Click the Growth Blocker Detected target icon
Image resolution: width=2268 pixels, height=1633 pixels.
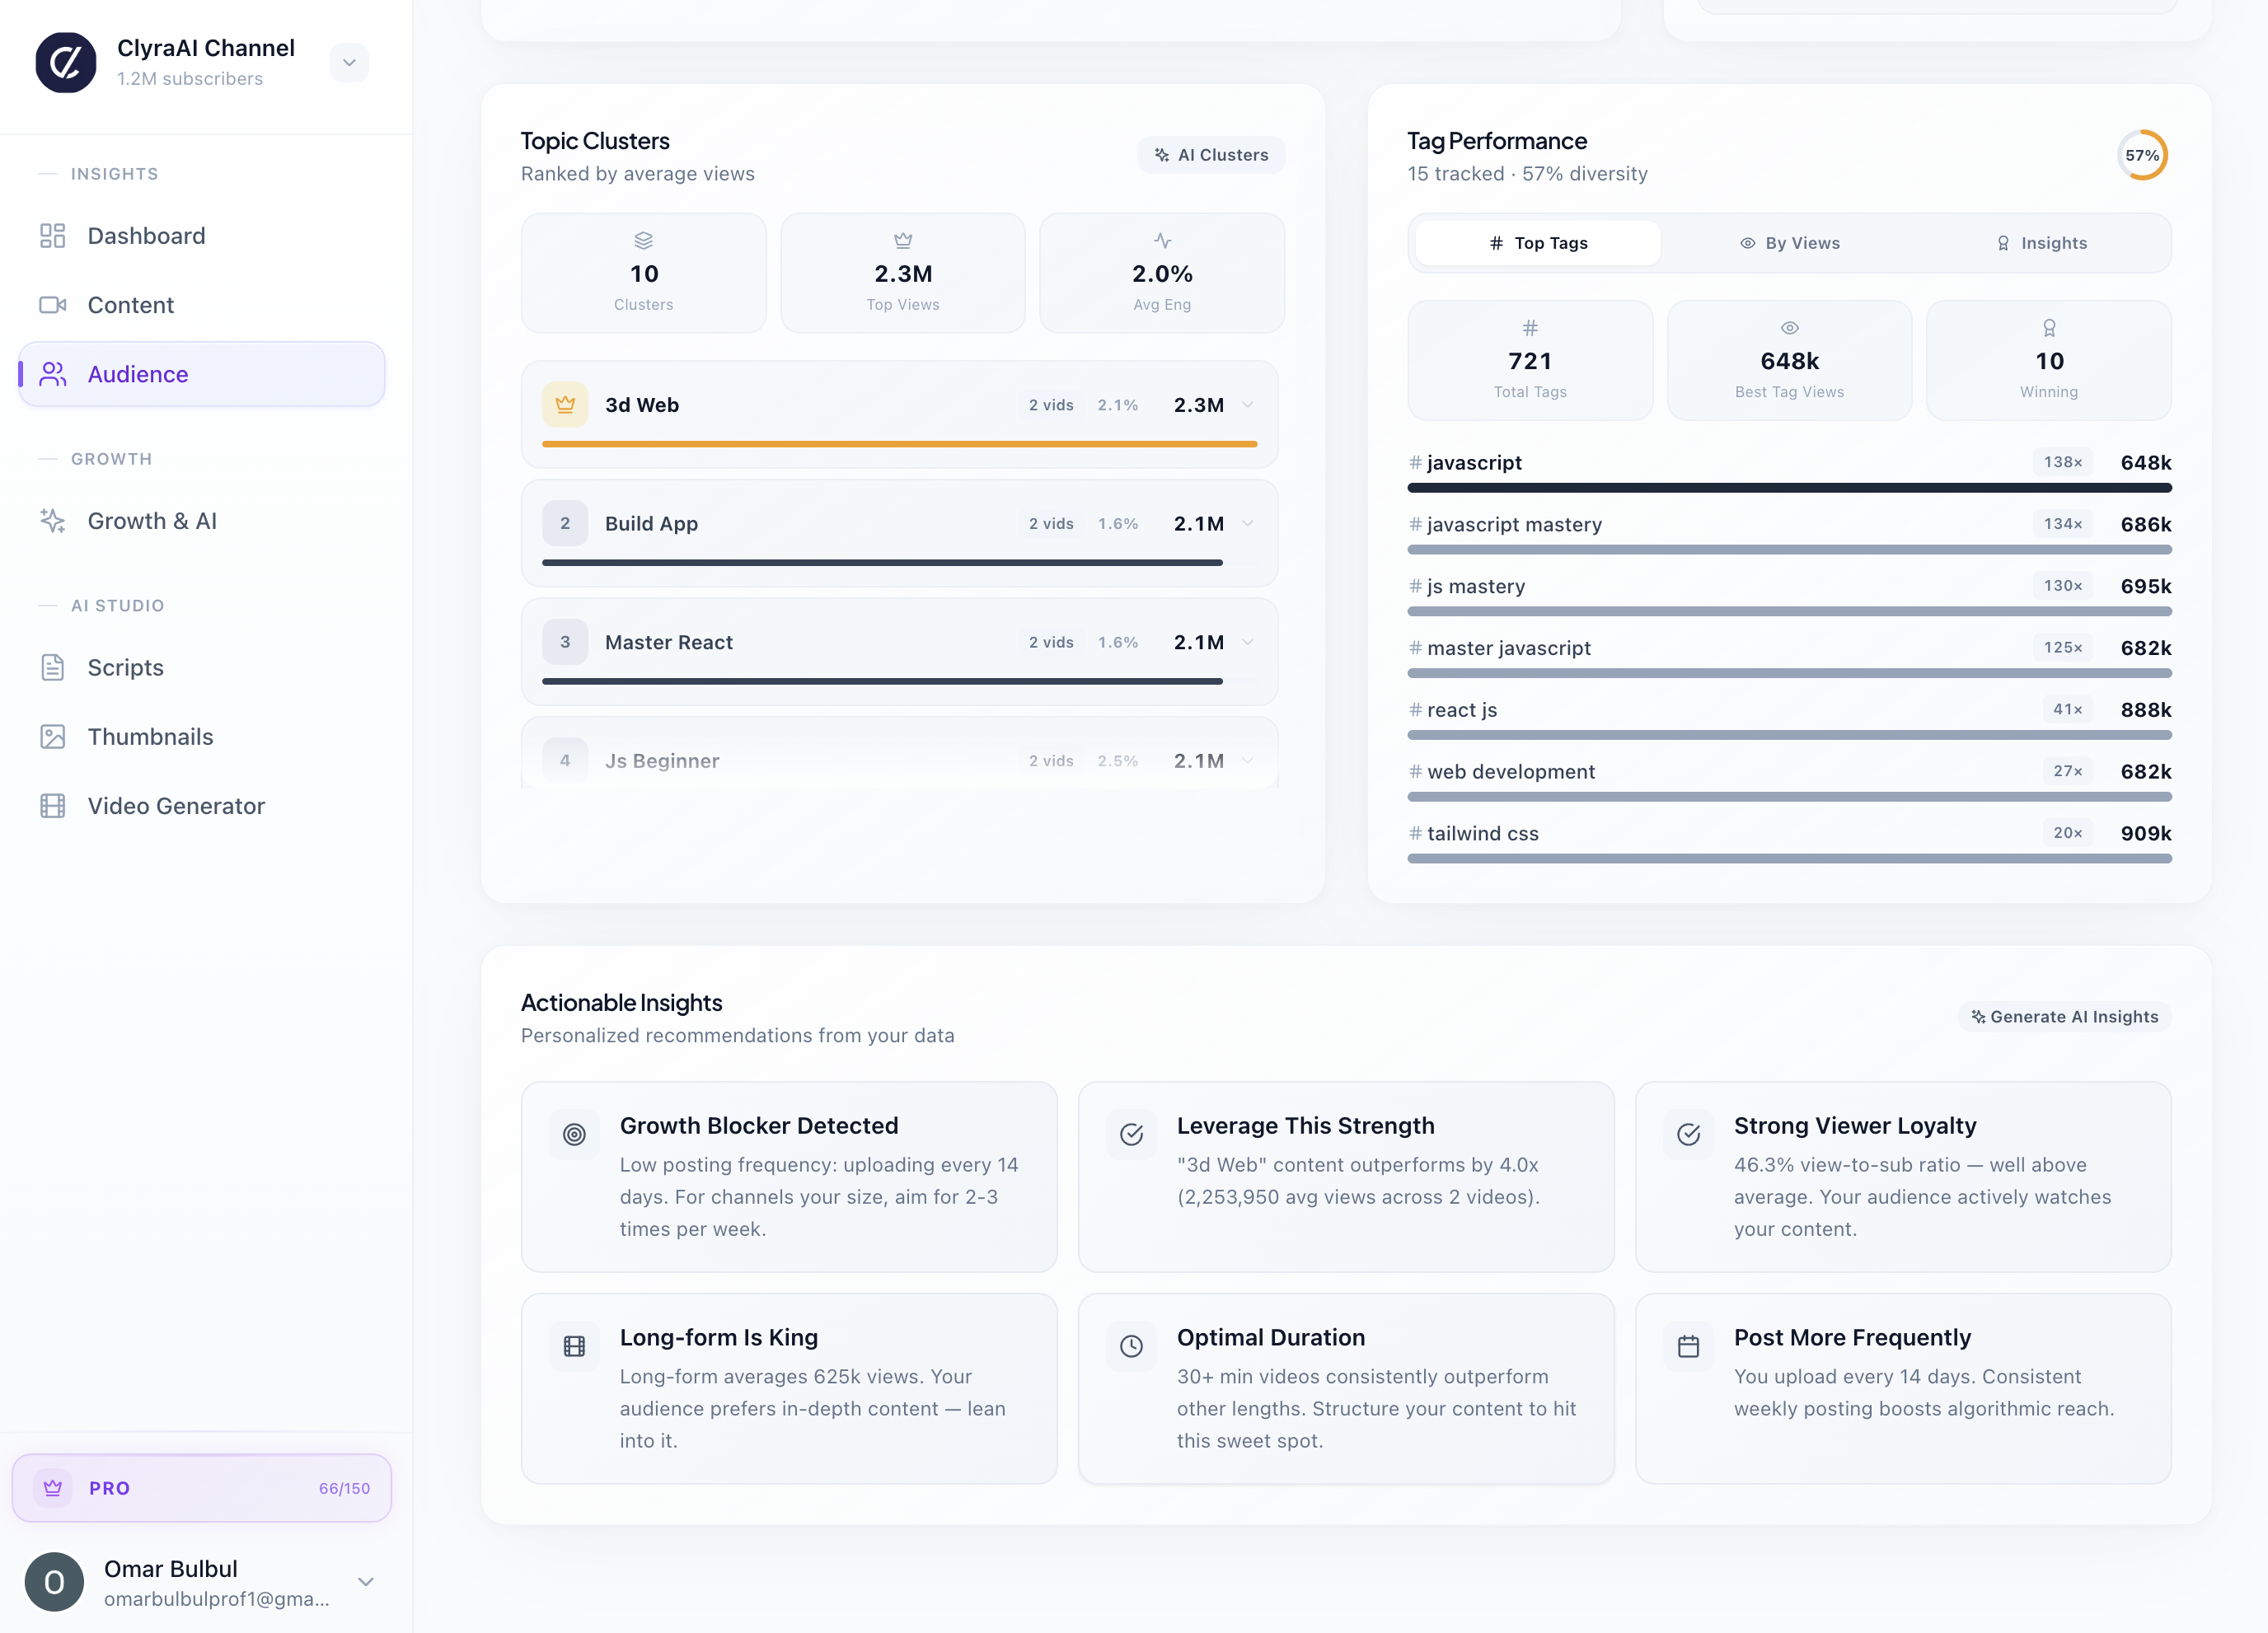coord(574,1134)
